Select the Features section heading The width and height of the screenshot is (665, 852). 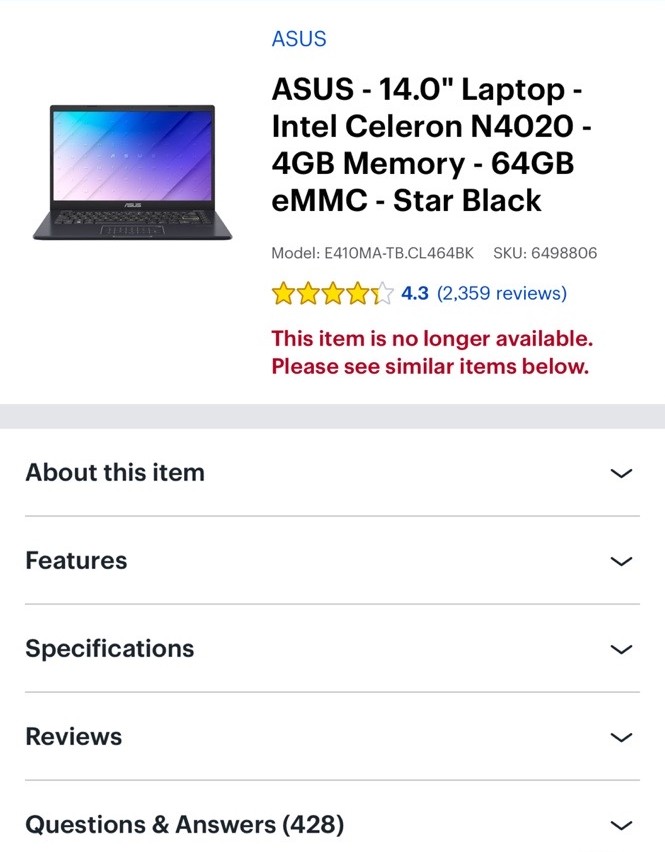click(x=76, y=561)
